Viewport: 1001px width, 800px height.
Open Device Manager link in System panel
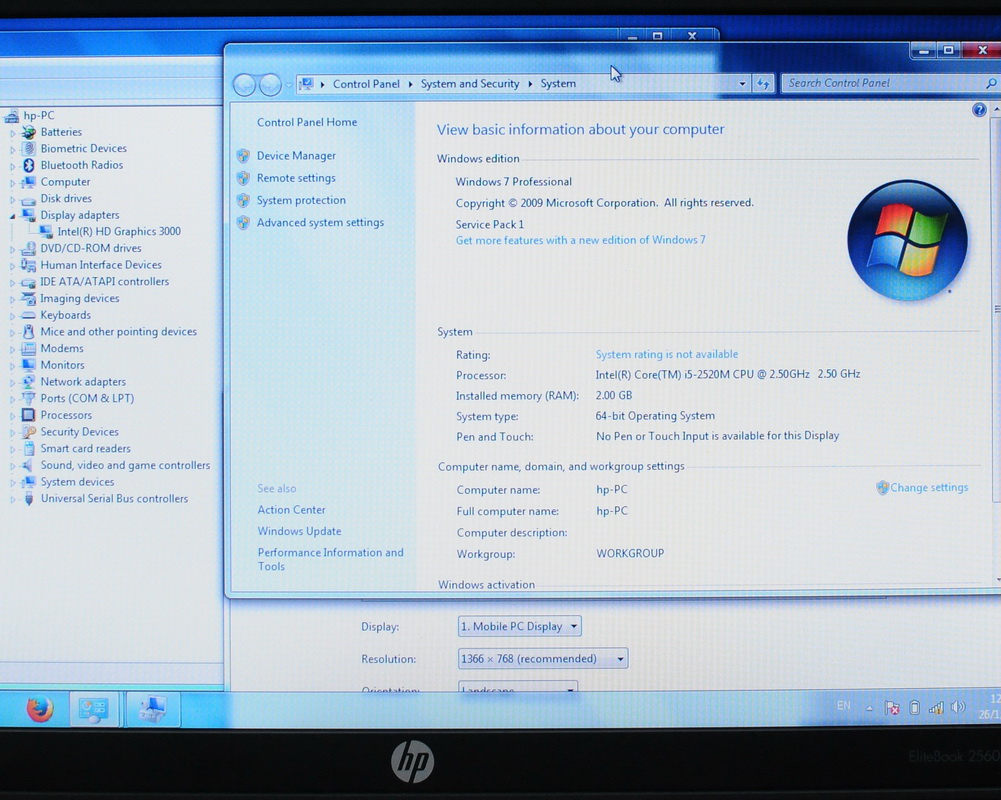coord(296,156)
